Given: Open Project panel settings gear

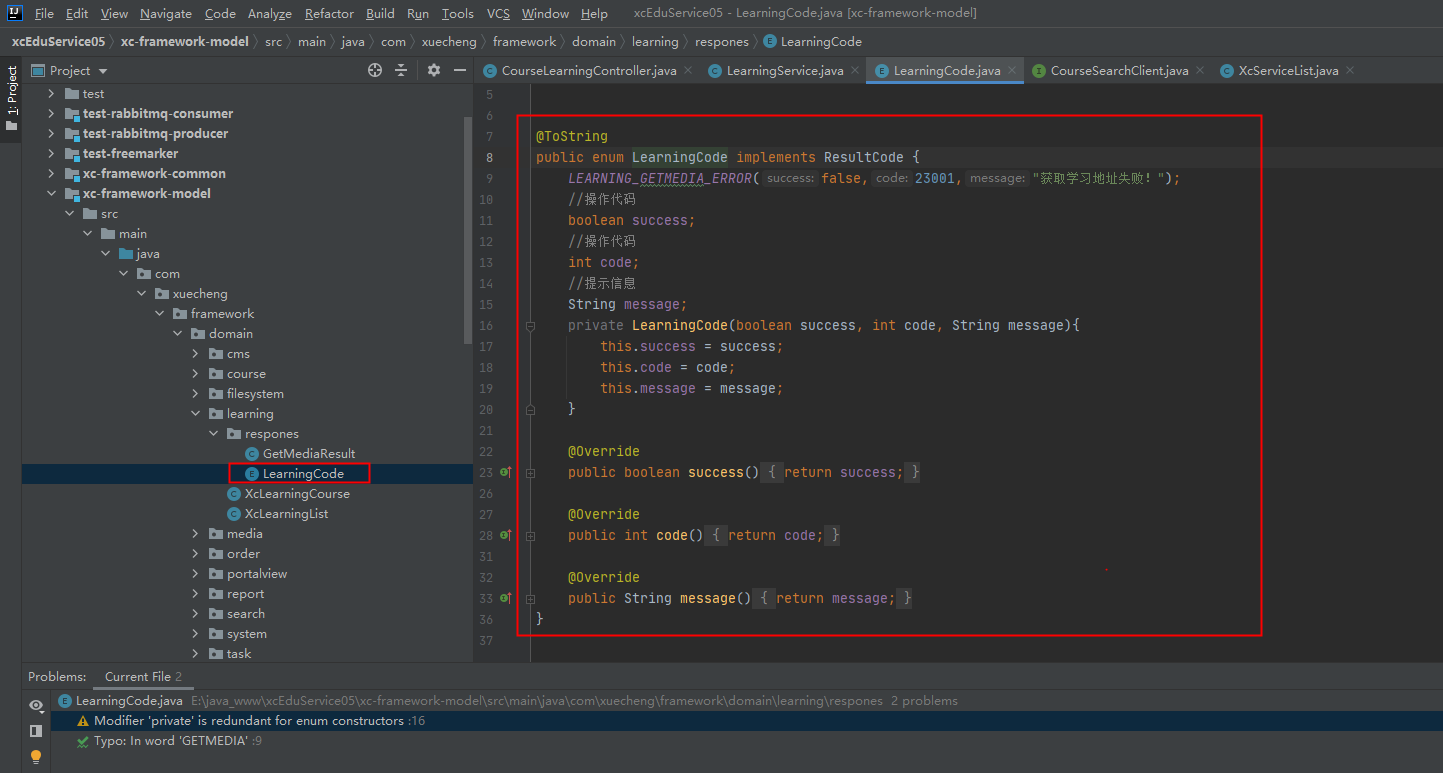Looking at the screenshot, I should pyautogui.click(x=433, y=70).
